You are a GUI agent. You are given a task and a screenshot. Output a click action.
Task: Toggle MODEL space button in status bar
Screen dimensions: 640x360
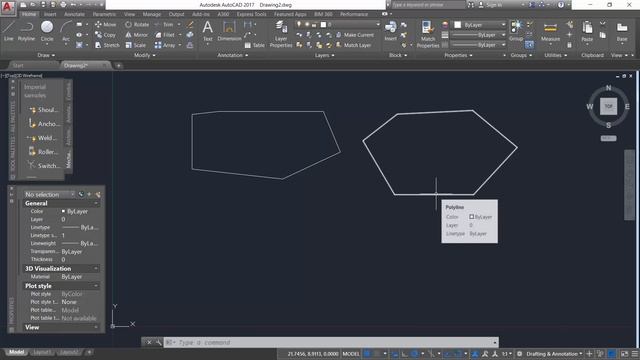click(351, 354)
